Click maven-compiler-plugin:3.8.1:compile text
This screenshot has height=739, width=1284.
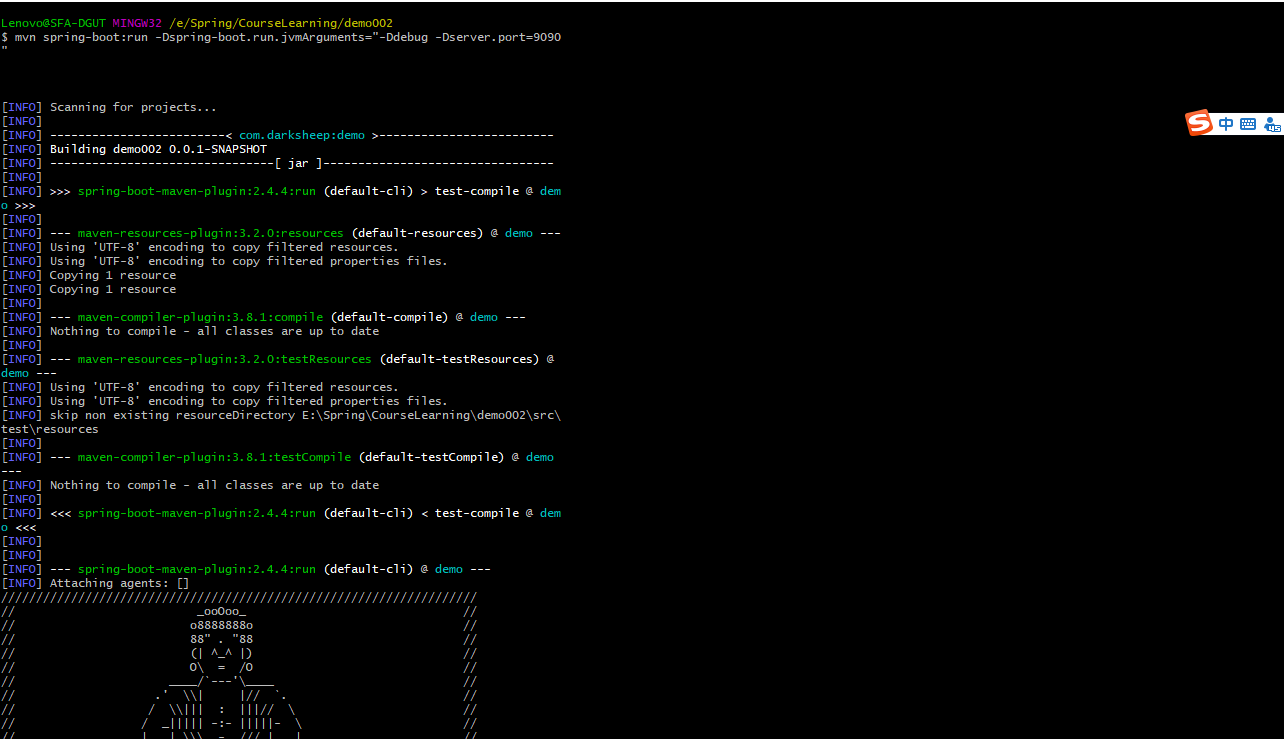point(200,317)
